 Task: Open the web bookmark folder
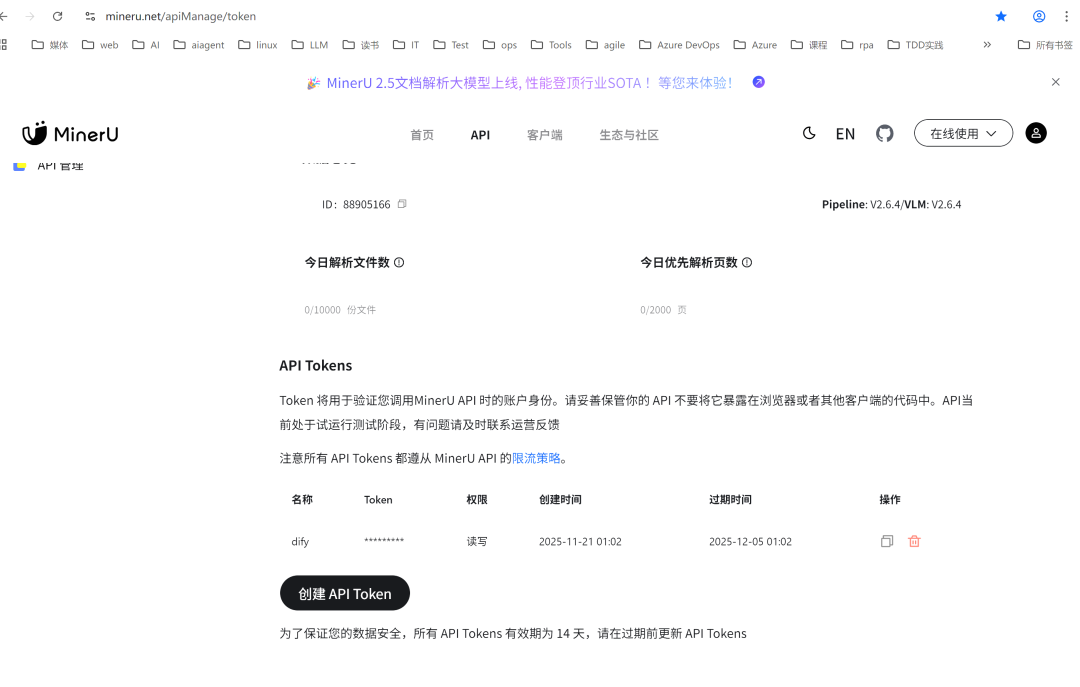point(100,45)
